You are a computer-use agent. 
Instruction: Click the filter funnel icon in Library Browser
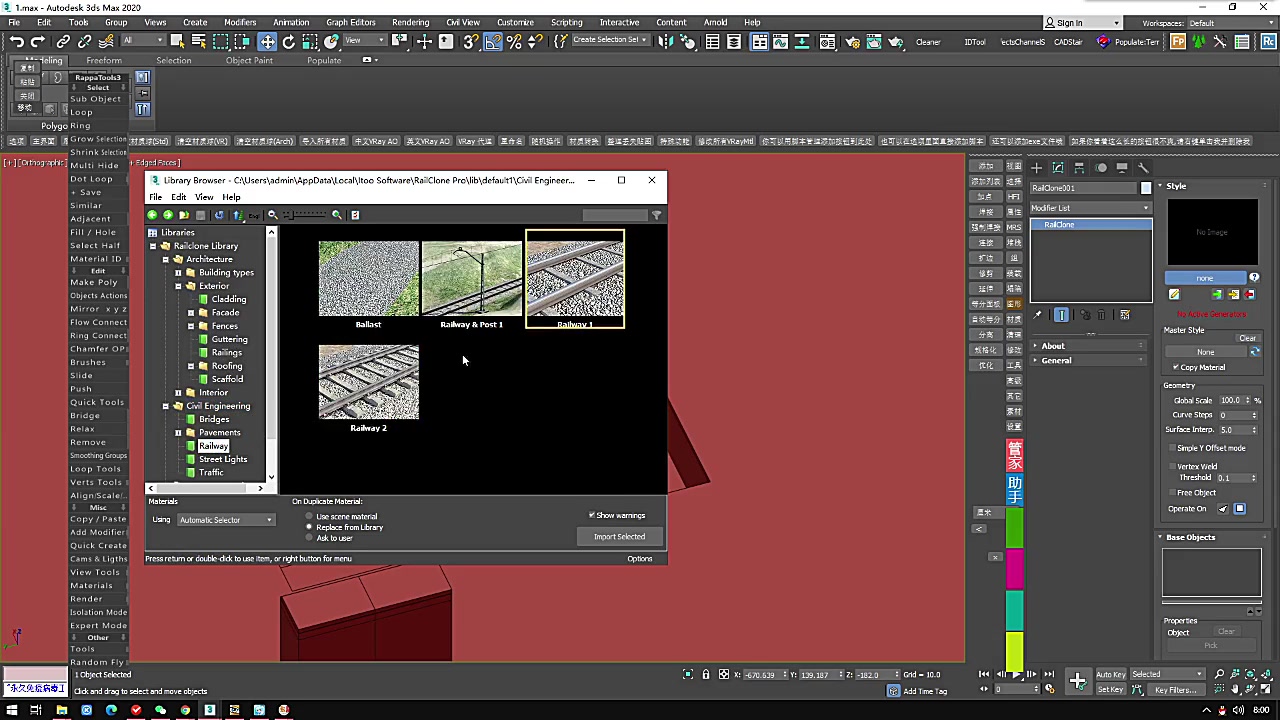pos(656,215)
